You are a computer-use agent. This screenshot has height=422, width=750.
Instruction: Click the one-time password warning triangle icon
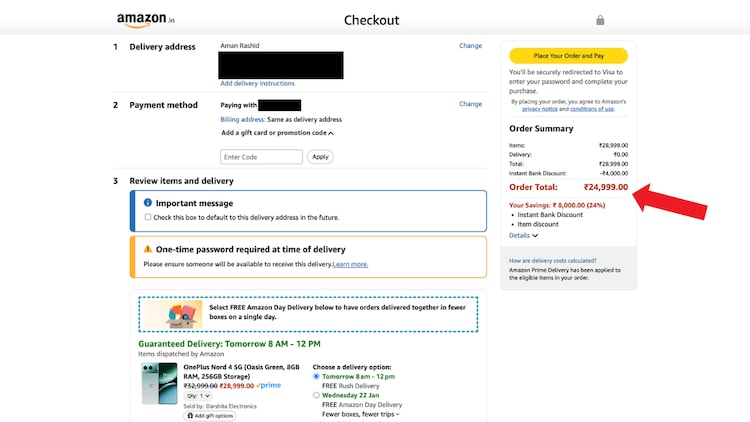[x=148, y=249]
